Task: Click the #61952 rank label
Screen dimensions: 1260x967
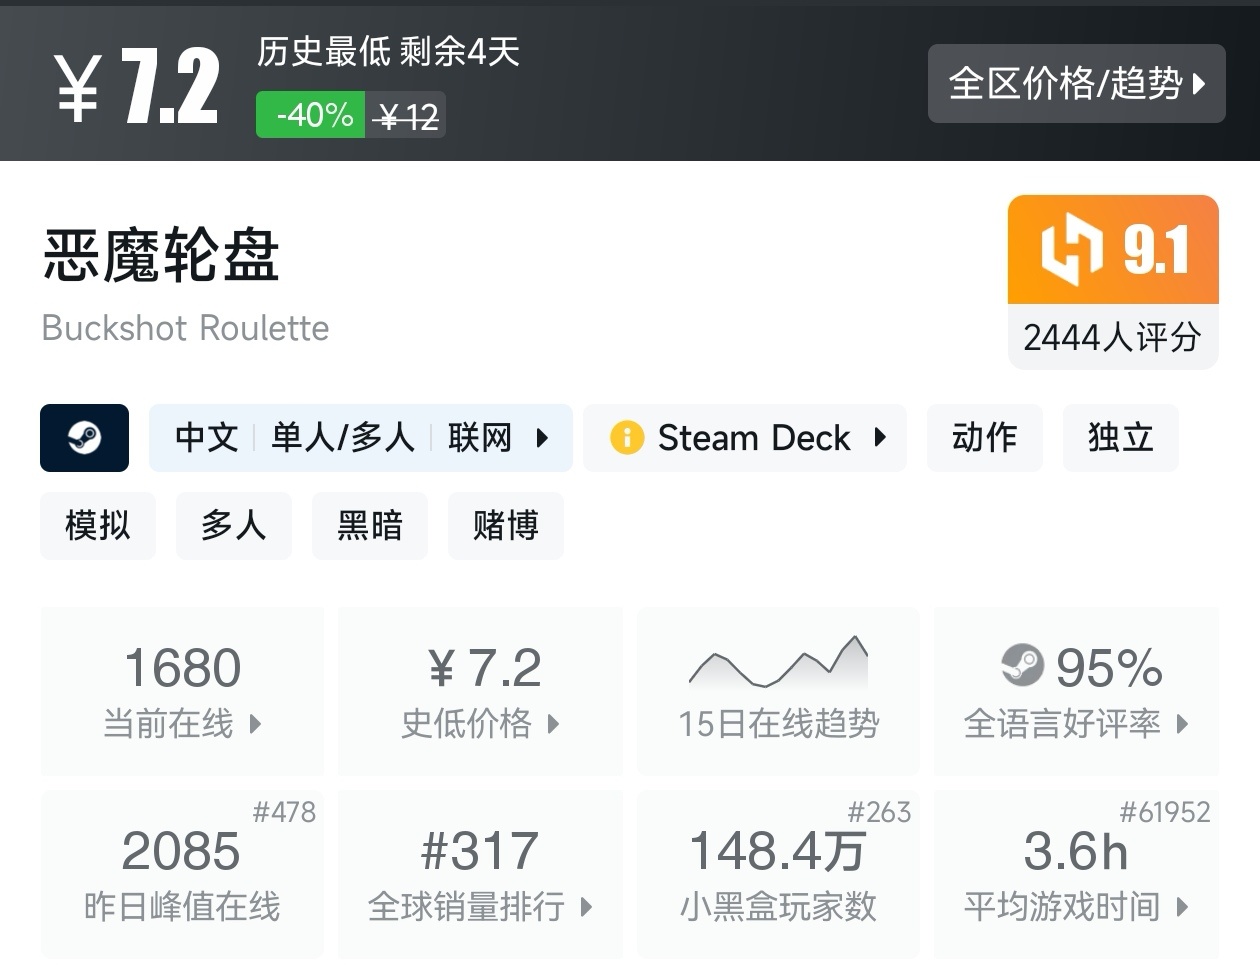Action: 1165,811
